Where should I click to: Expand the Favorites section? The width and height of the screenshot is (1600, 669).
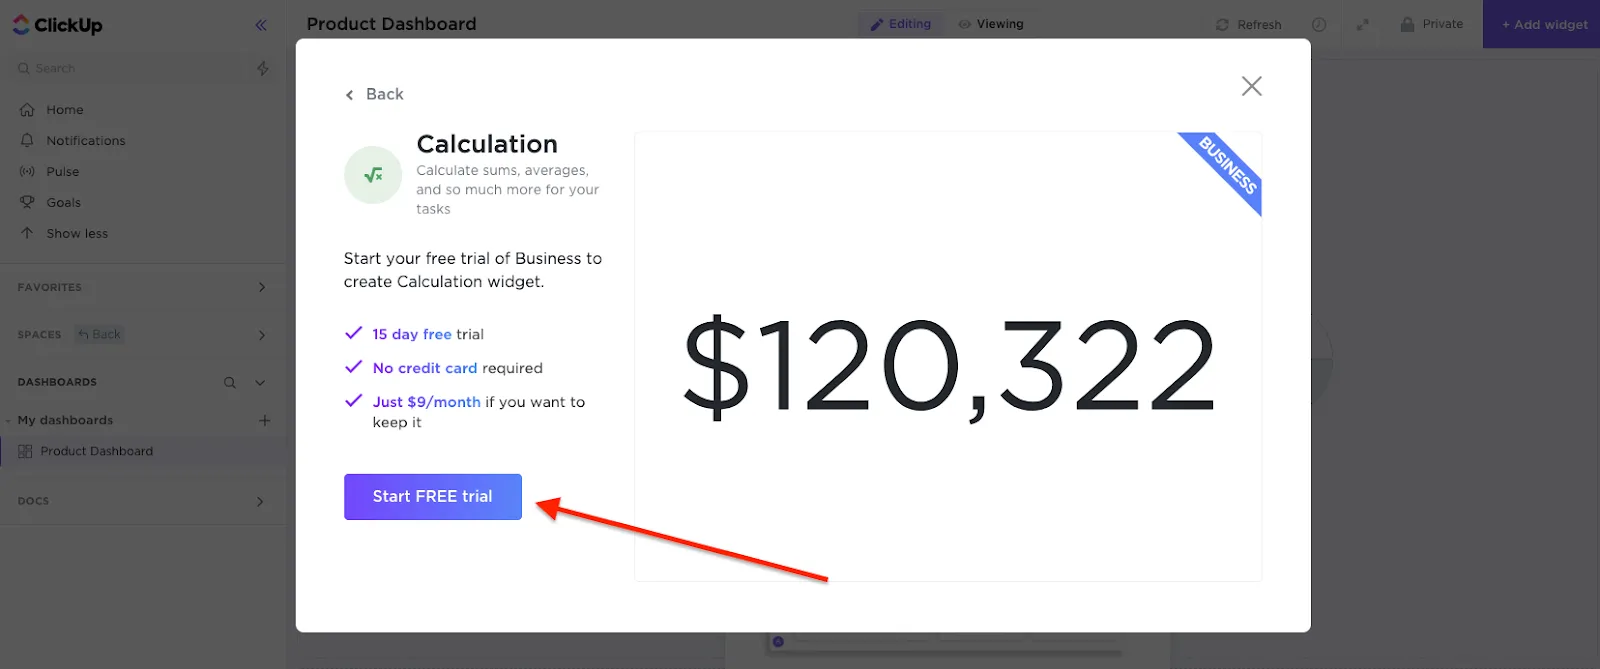tap(262, 287)
